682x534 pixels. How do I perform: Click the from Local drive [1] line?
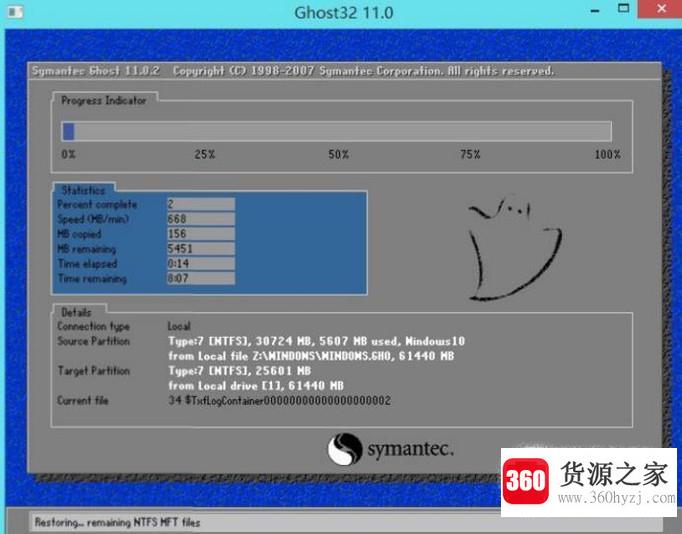click(x=256, y=386)
